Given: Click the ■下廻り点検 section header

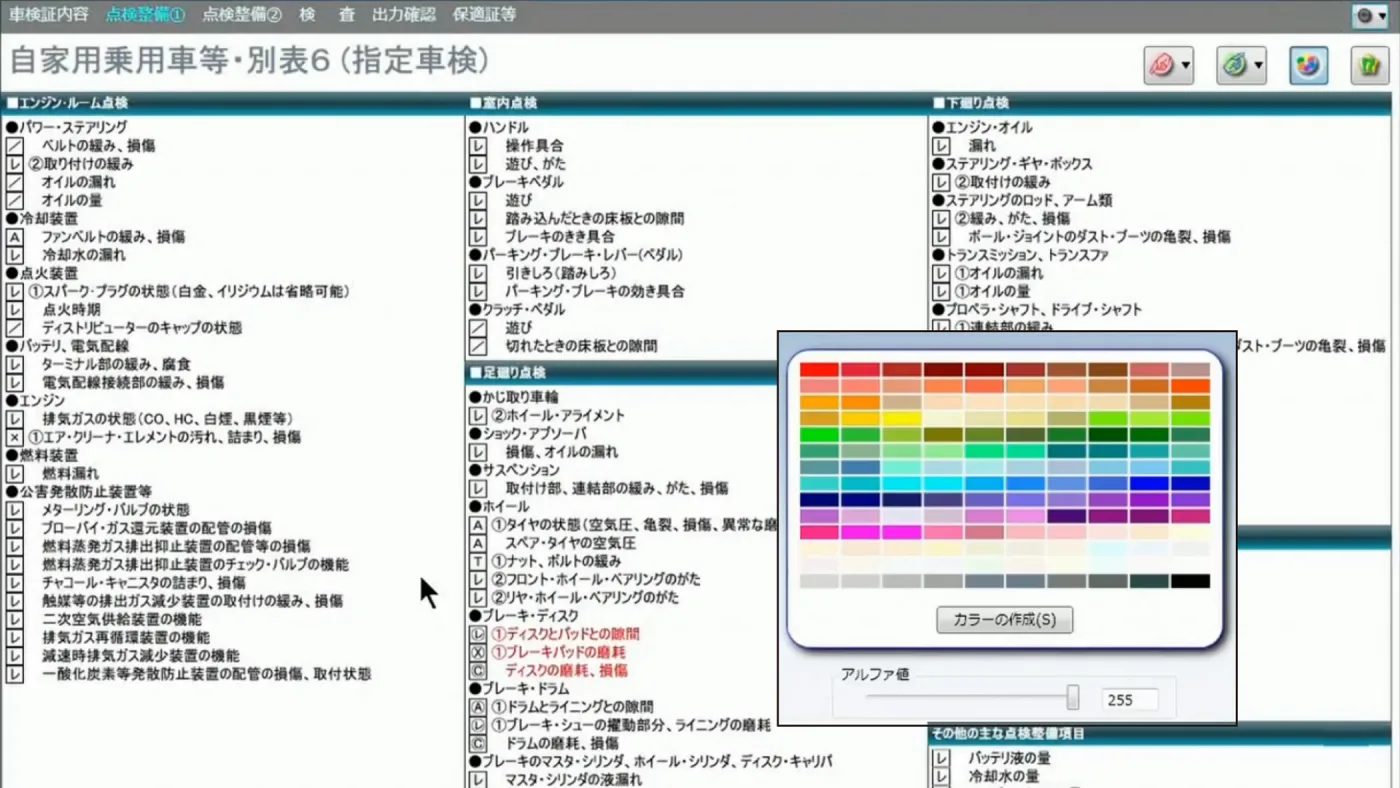Looking at the screenshot, I should pyautogui.click(x=971, y=103).
